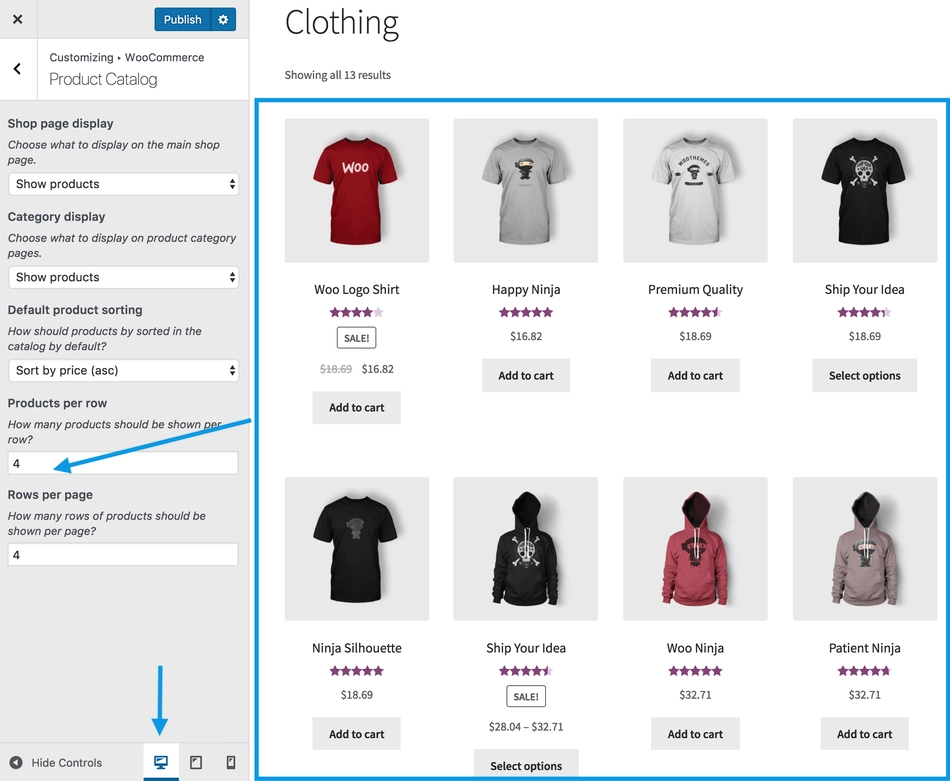
Task: Click the star rating of Woo Ninja
Action: (695, 671)
